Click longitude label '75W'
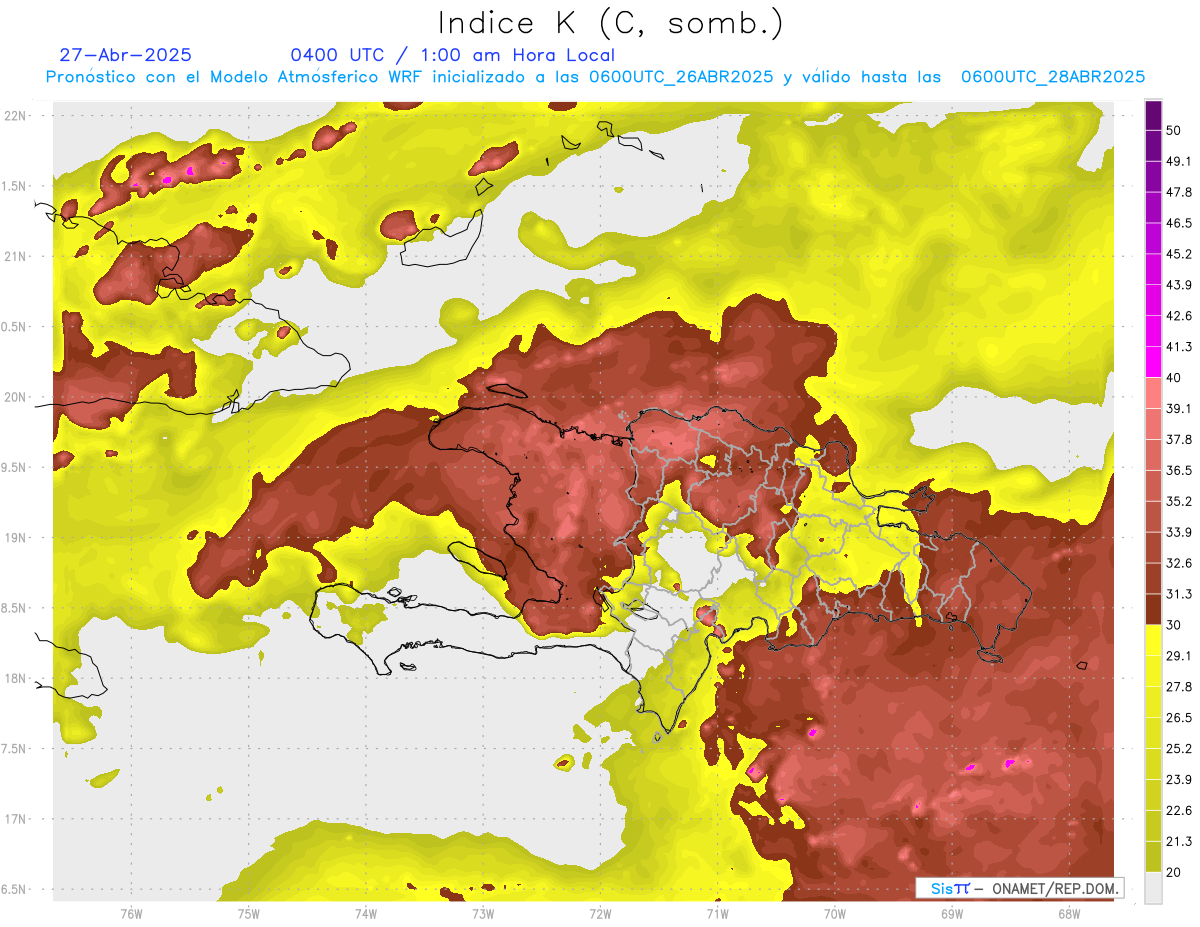 pyautogui.click(x=248, y=913)
